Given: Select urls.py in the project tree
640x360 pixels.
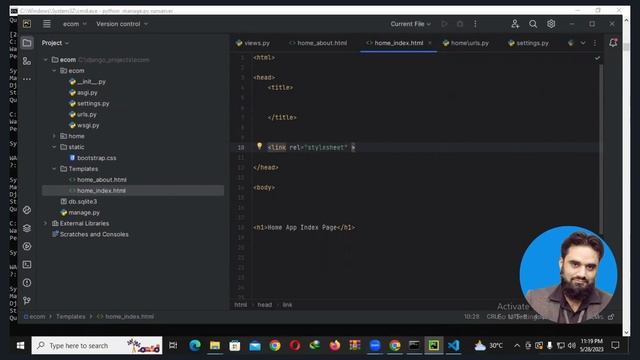Looking at the screenshot, I should coord(83,114).
